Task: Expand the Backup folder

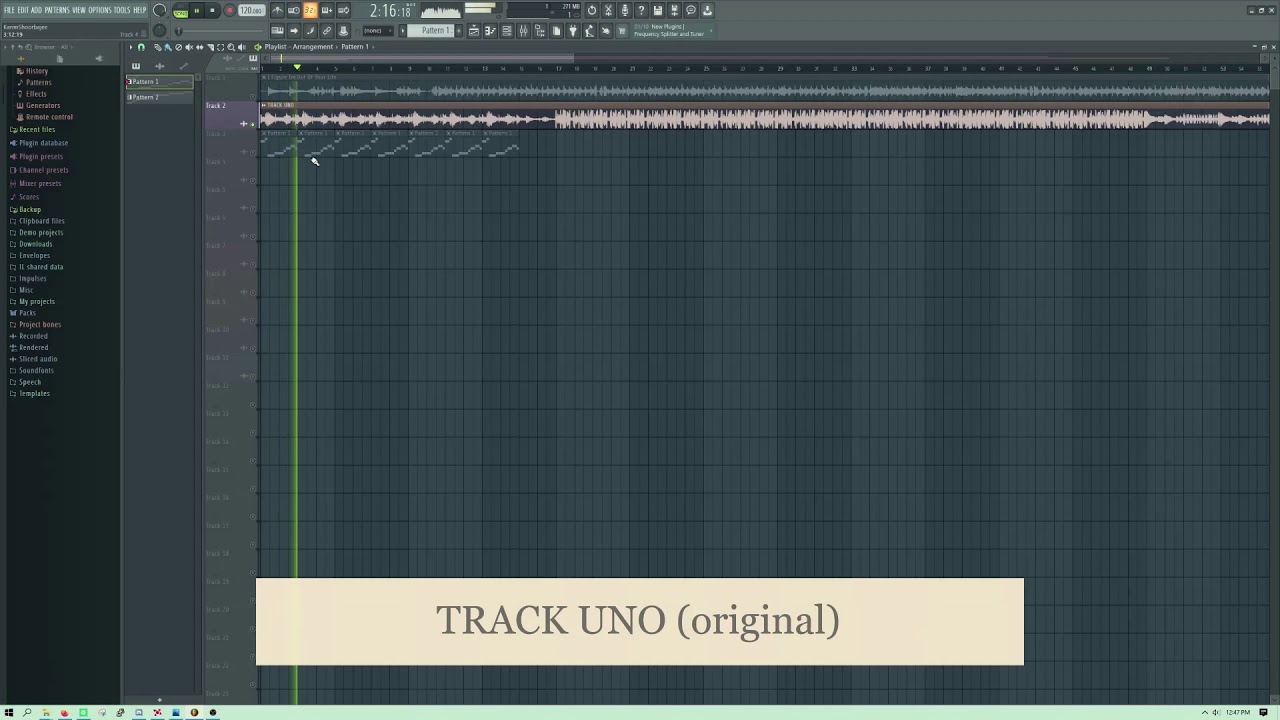Action: [30, 210]
